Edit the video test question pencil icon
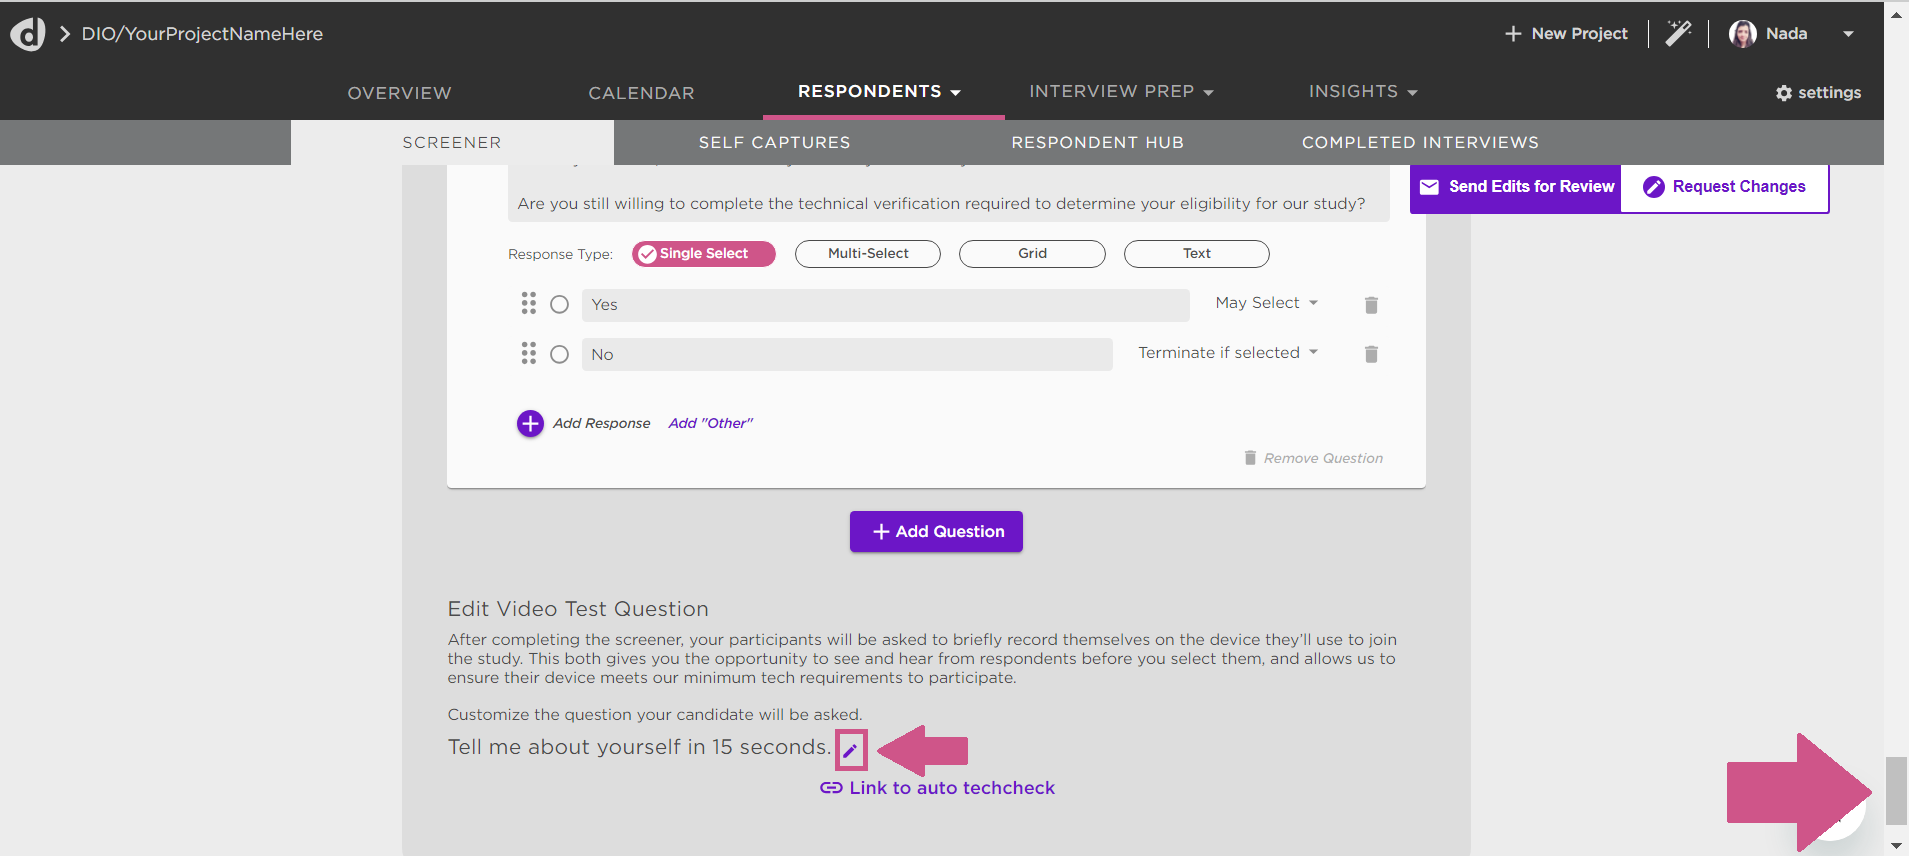Image resolution: width=1909 pixels, height=856 pixels. click(851, 750)
